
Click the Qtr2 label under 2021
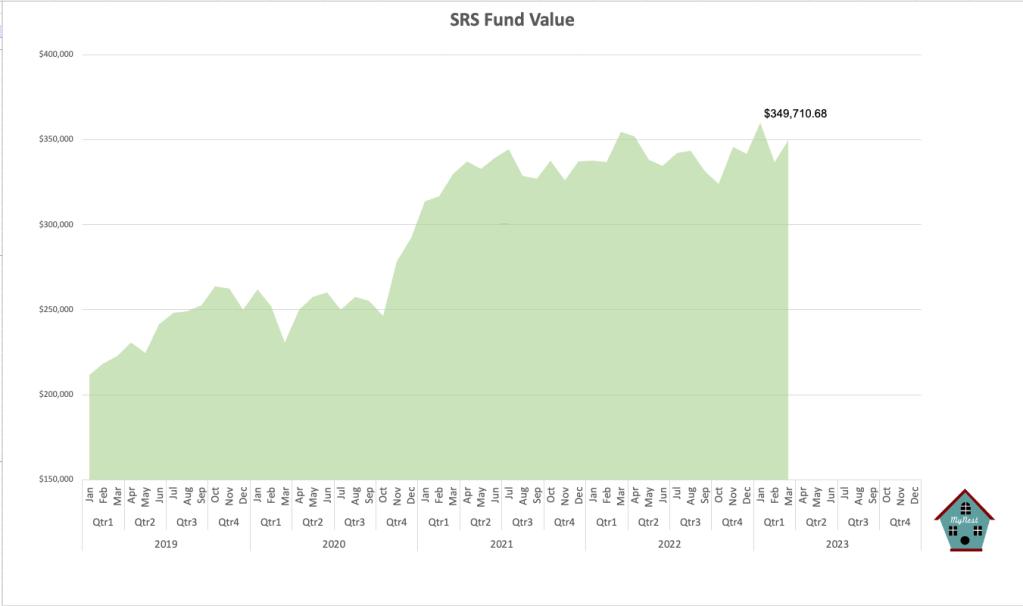[480, 522]
